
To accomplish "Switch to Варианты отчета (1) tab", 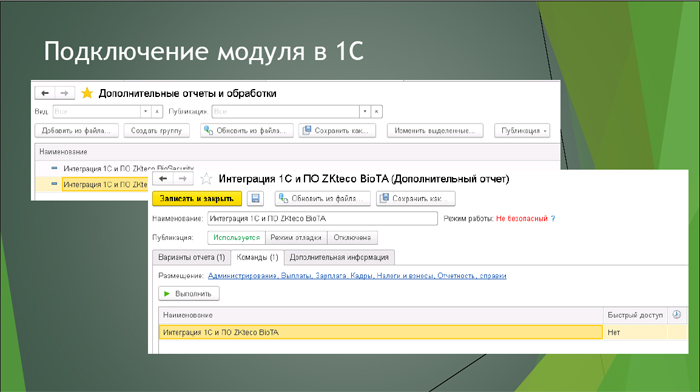I will (x=192, y=258).
